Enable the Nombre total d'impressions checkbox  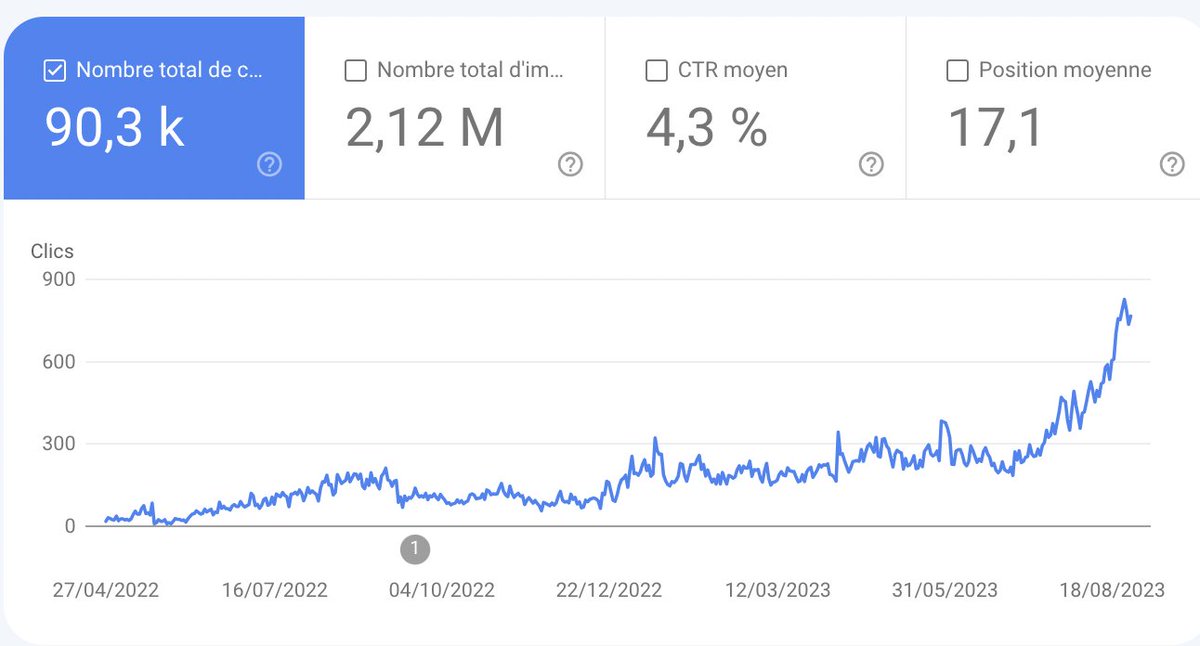pyautogui.click(x=355, y=71)
